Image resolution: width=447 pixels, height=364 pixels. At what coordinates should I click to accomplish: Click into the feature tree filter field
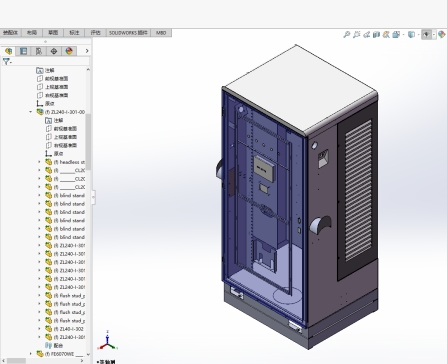pos(50,61)
